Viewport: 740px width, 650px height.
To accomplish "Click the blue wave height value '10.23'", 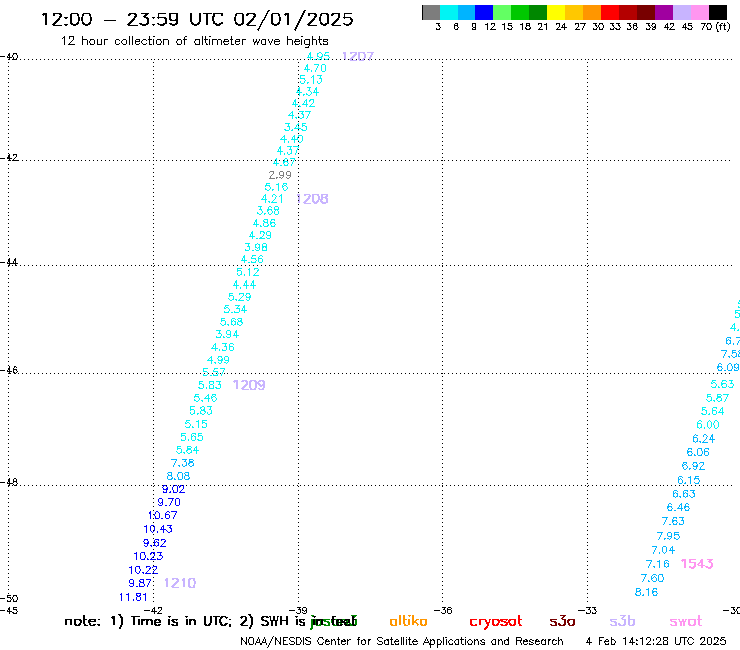I will (x=148, y=556).
